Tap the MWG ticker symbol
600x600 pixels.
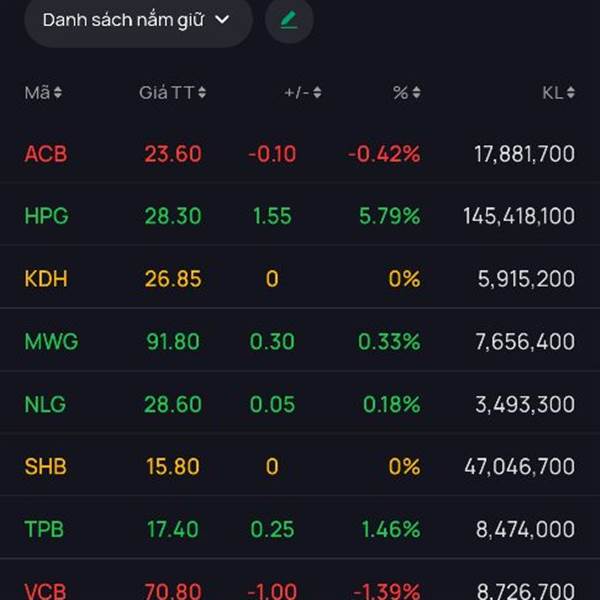click(x=51, y=341)
